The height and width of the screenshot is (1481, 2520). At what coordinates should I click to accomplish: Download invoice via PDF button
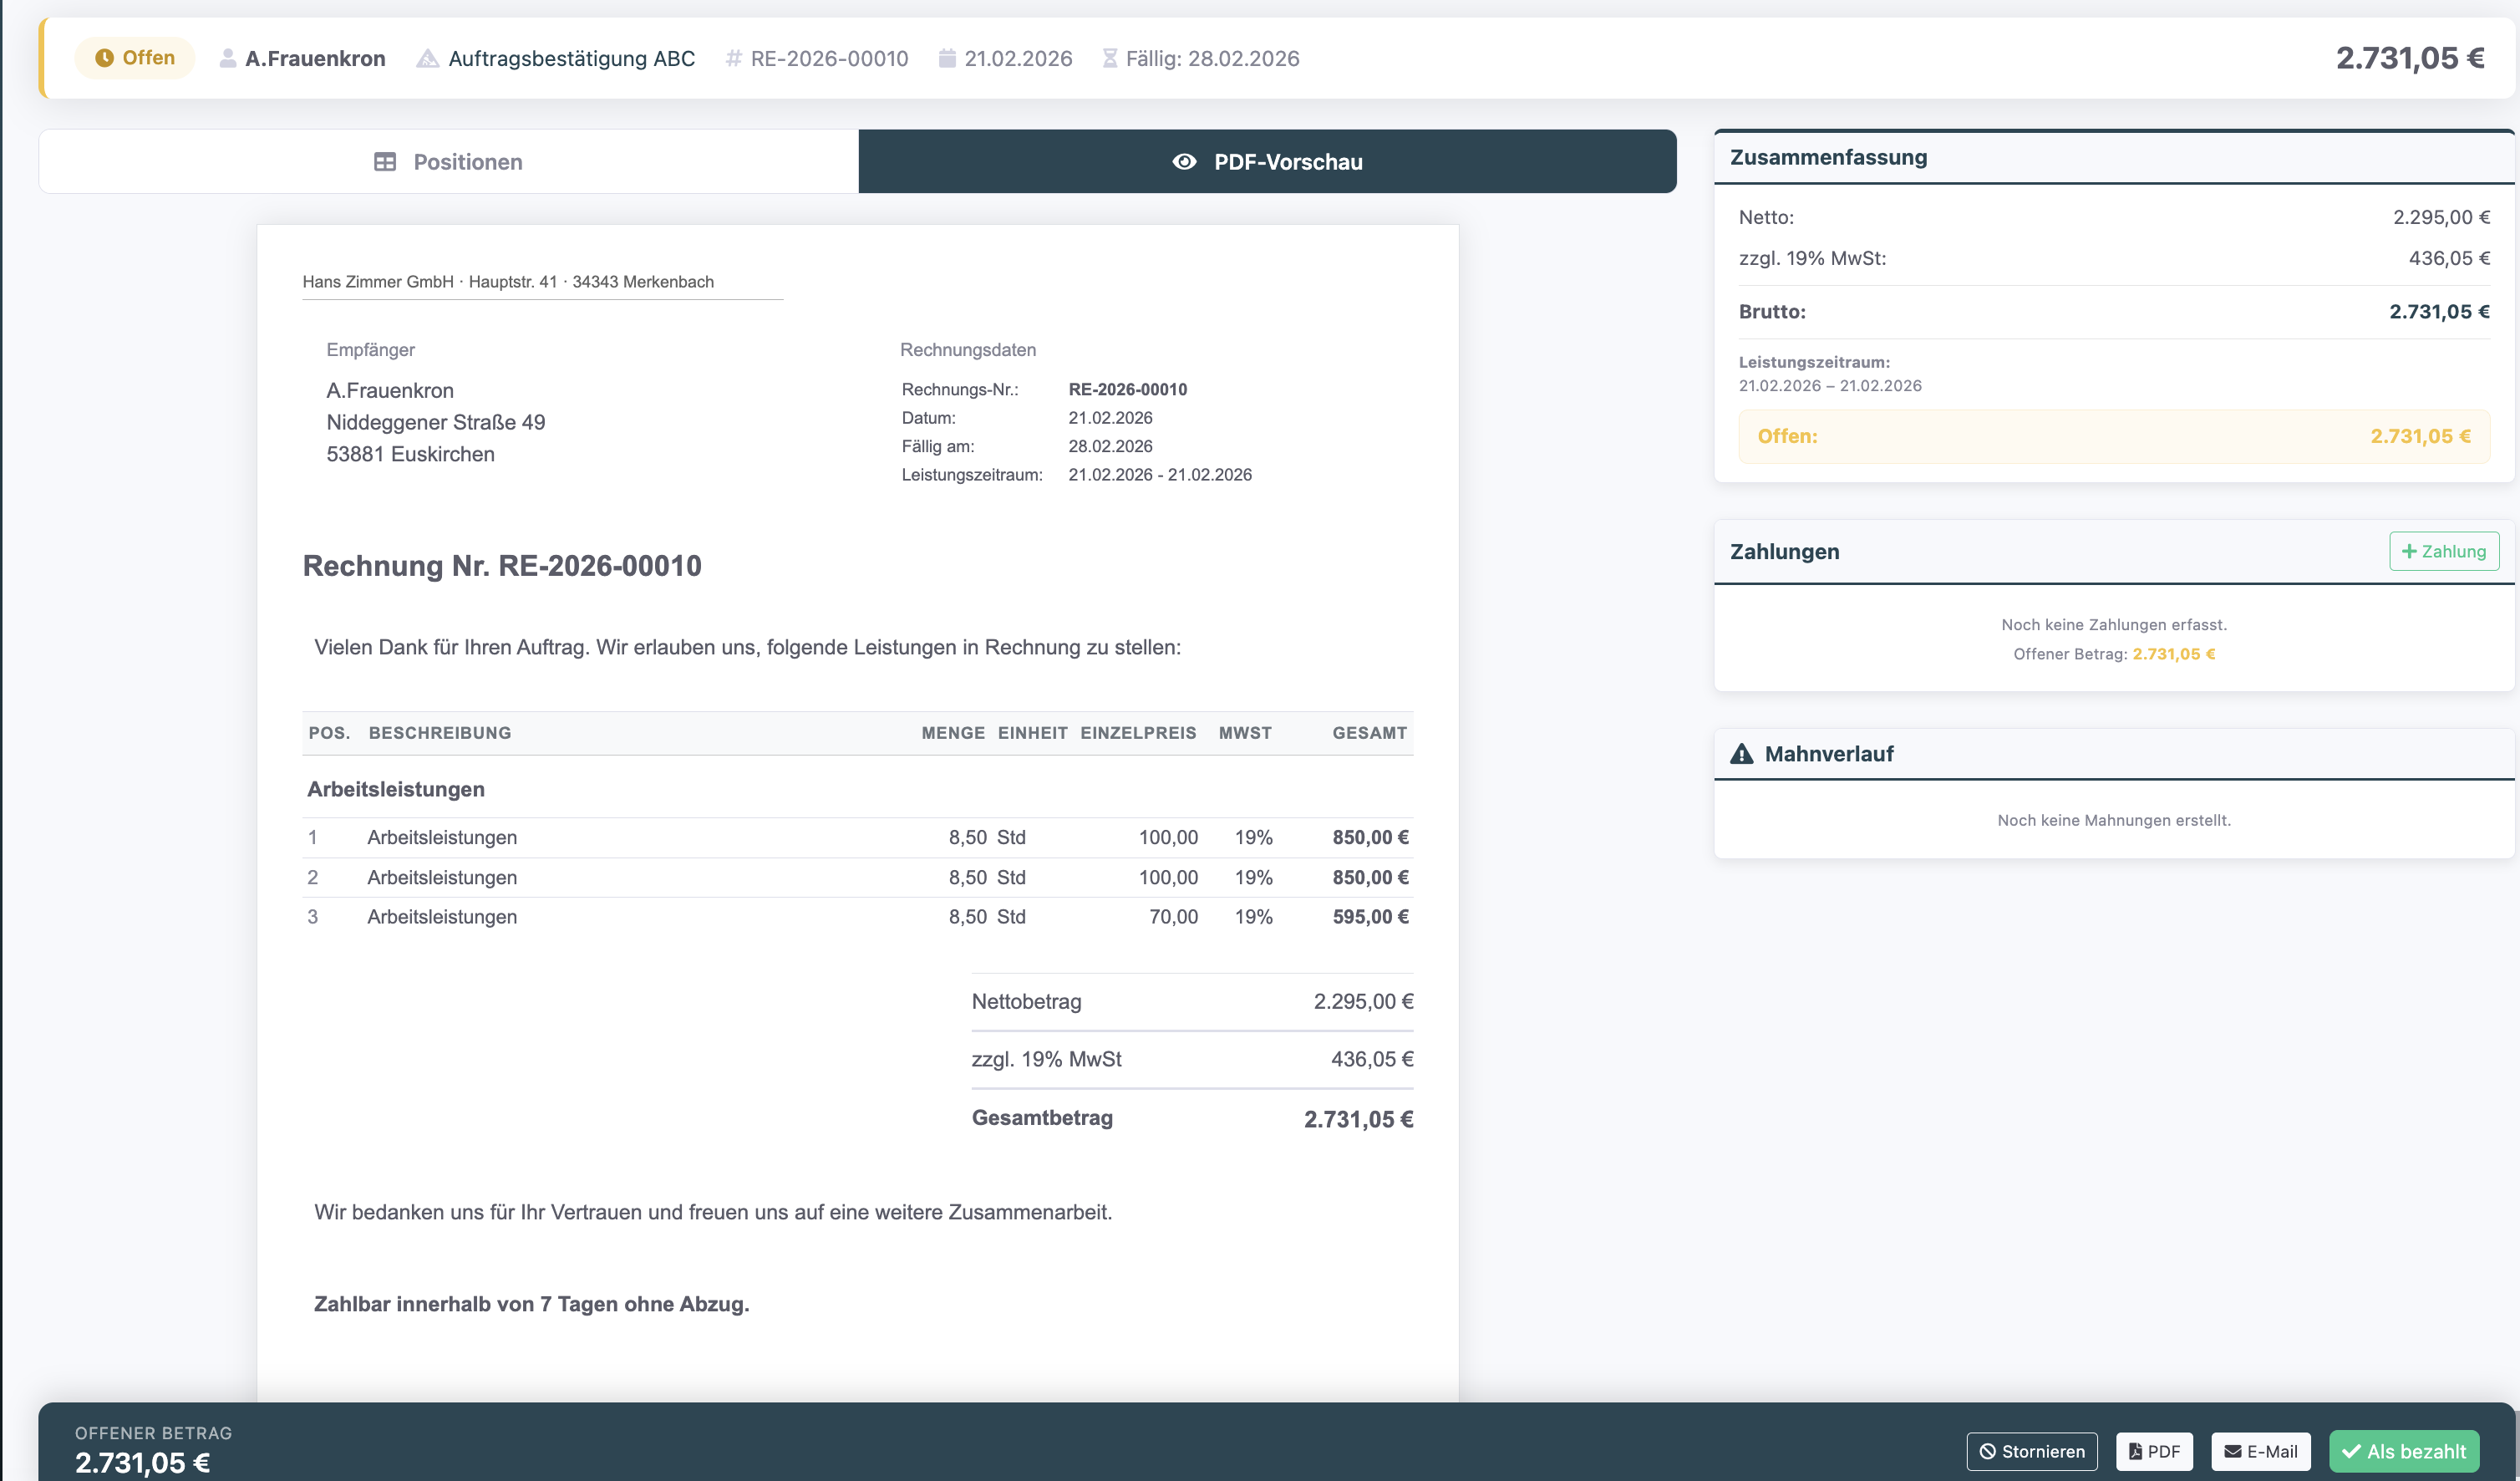click(x=2154, y=1451)
